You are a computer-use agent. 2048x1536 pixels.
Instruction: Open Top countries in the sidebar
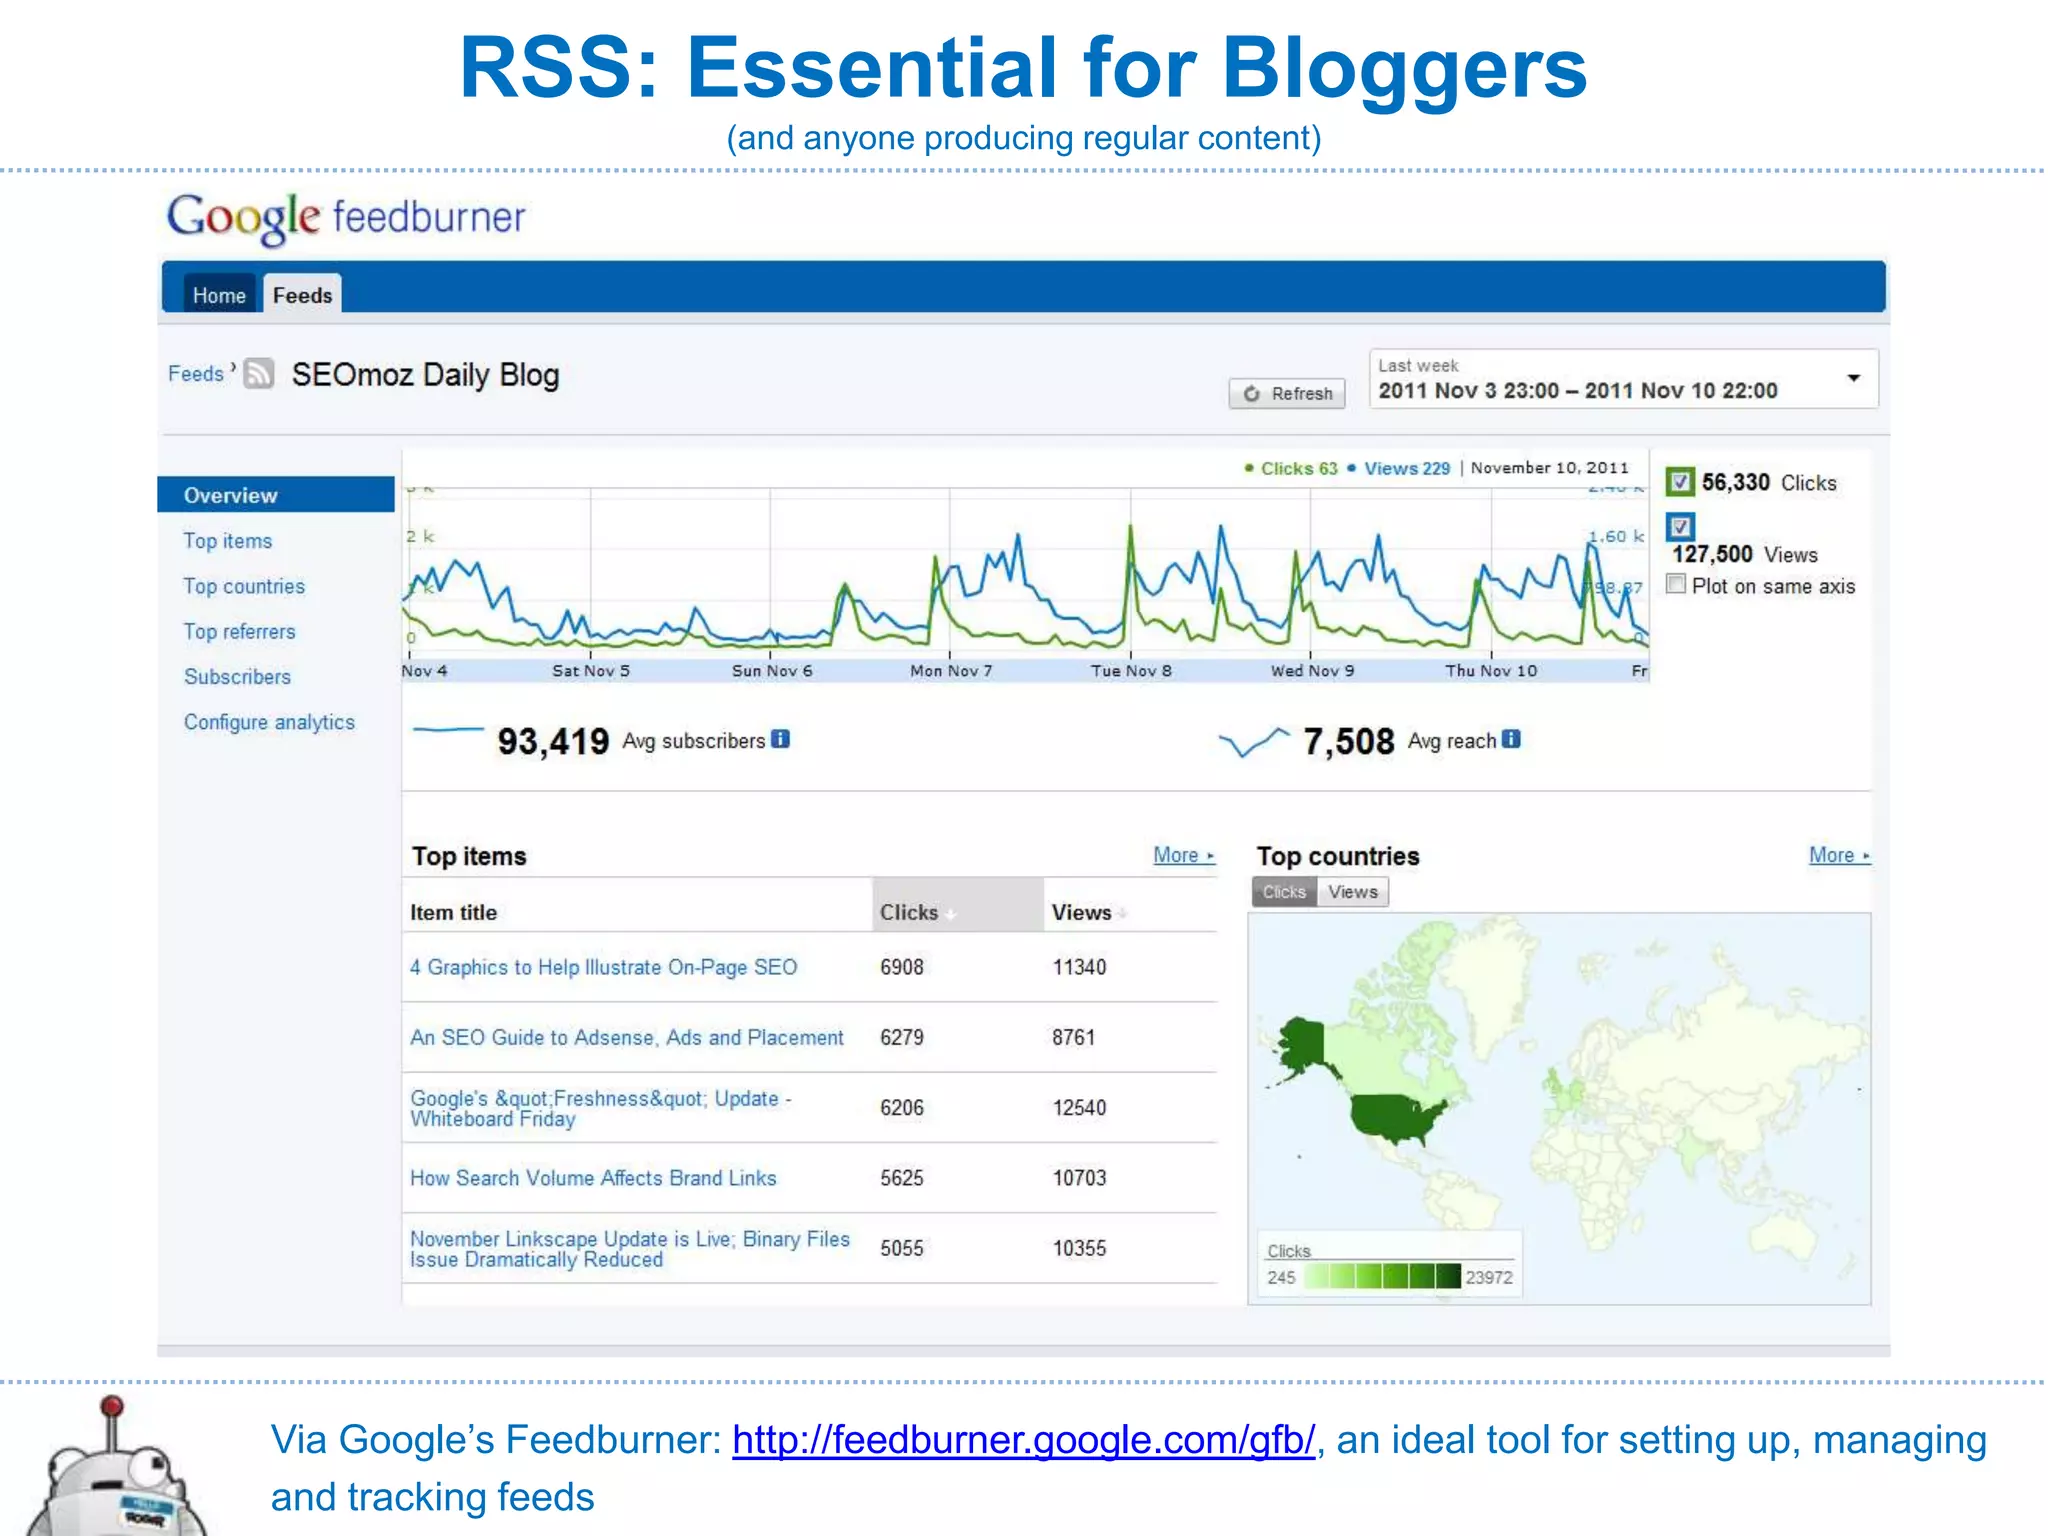click(x=244, y=586)
